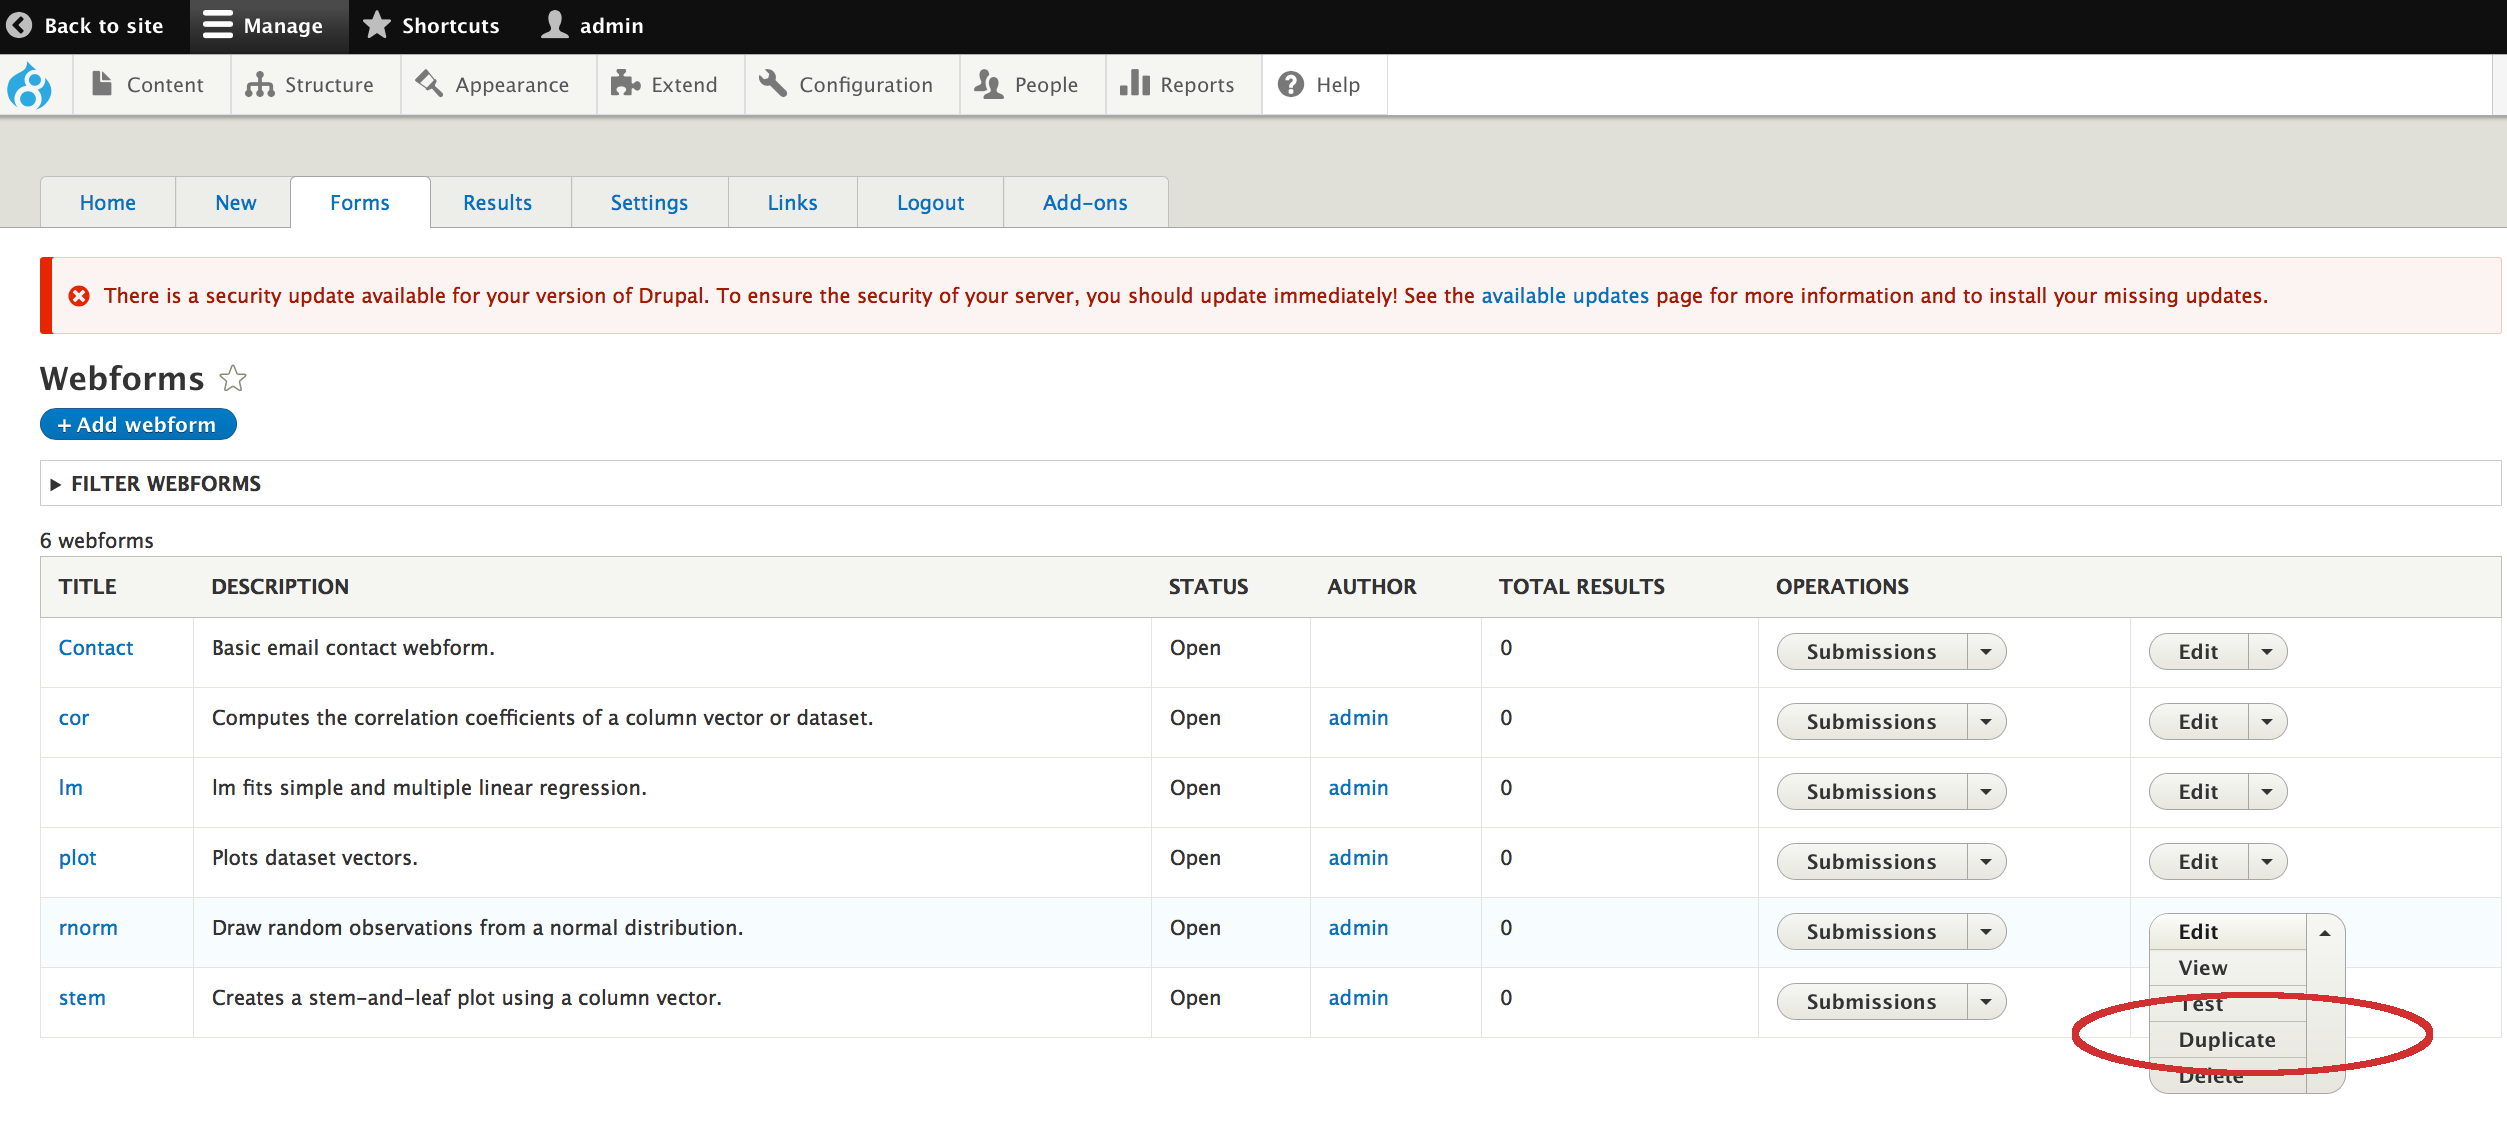Expand the Filter Webforms section

click(155, 483)
